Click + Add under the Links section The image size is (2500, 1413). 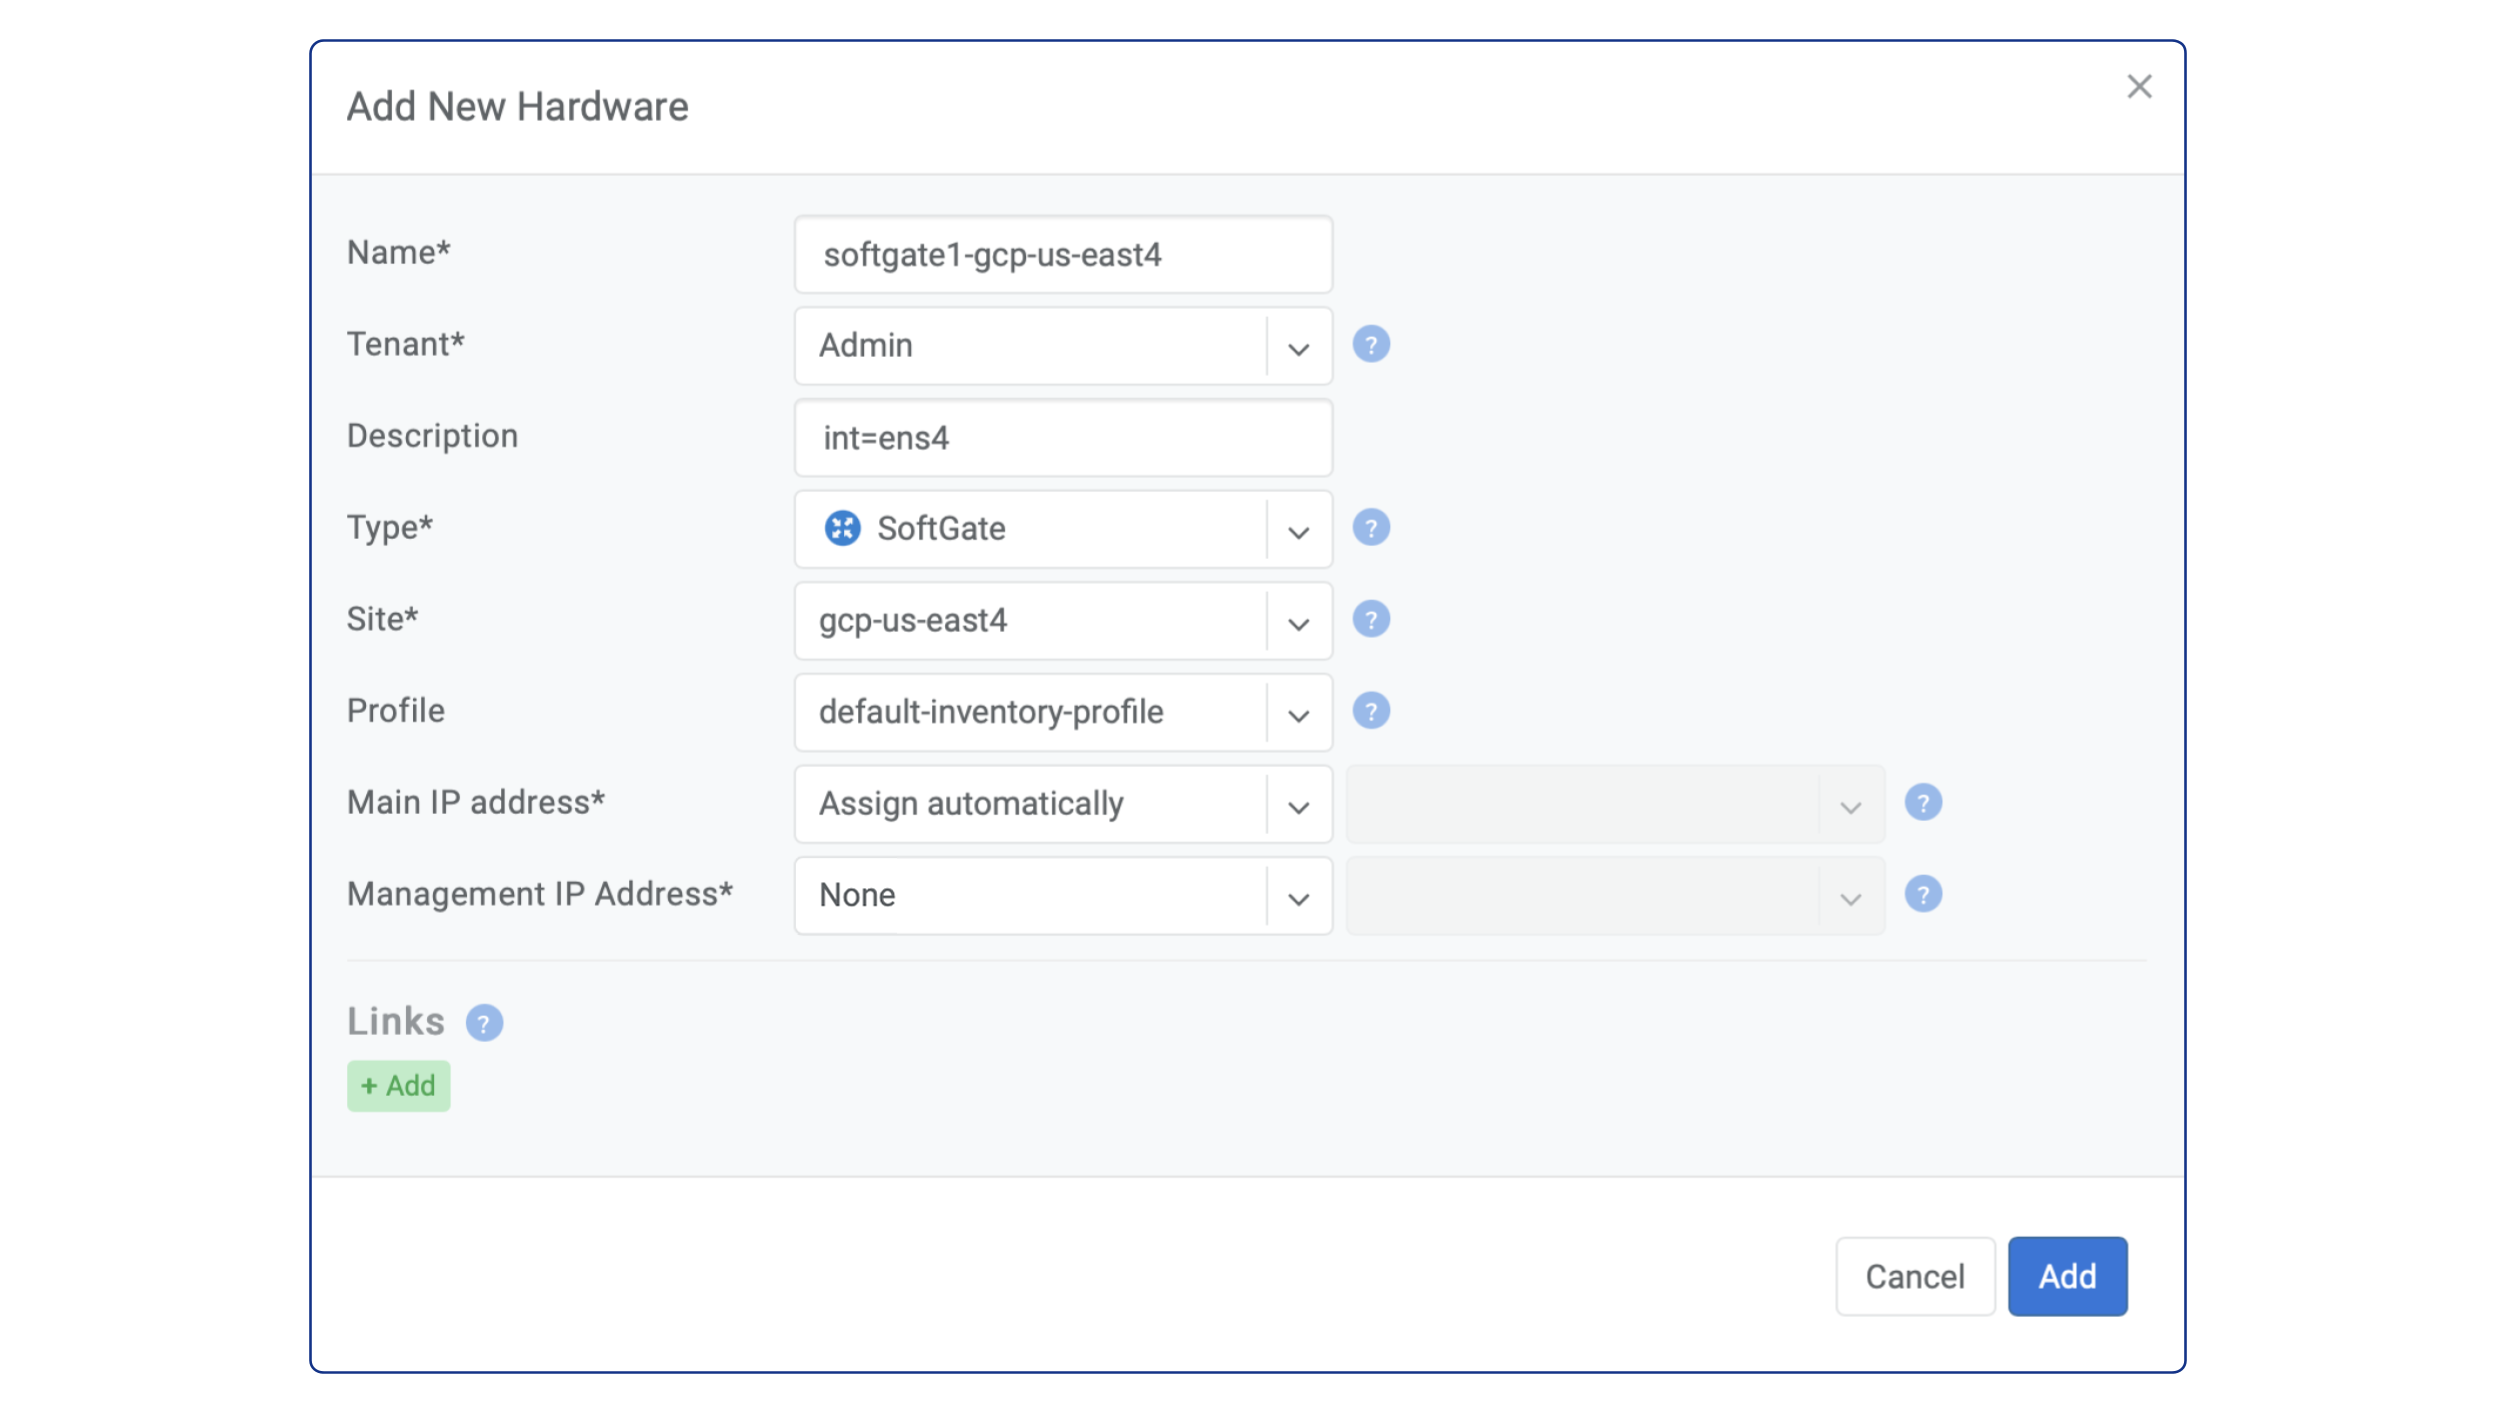coord(398,1085)
